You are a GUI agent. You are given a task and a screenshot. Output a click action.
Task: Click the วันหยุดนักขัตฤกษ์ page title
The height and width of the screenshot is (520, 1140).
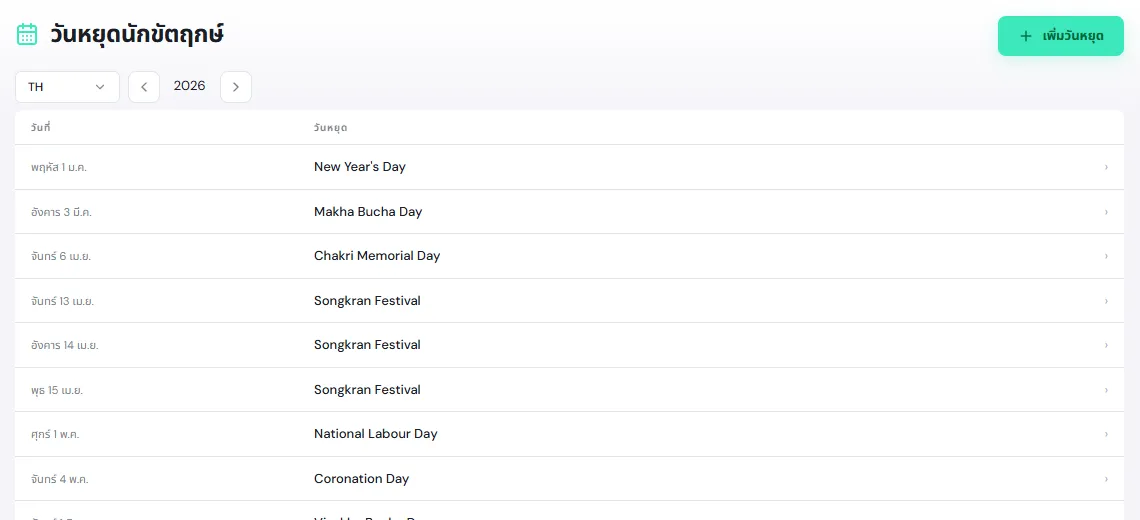pyautogui.click(x=137, y=34)
